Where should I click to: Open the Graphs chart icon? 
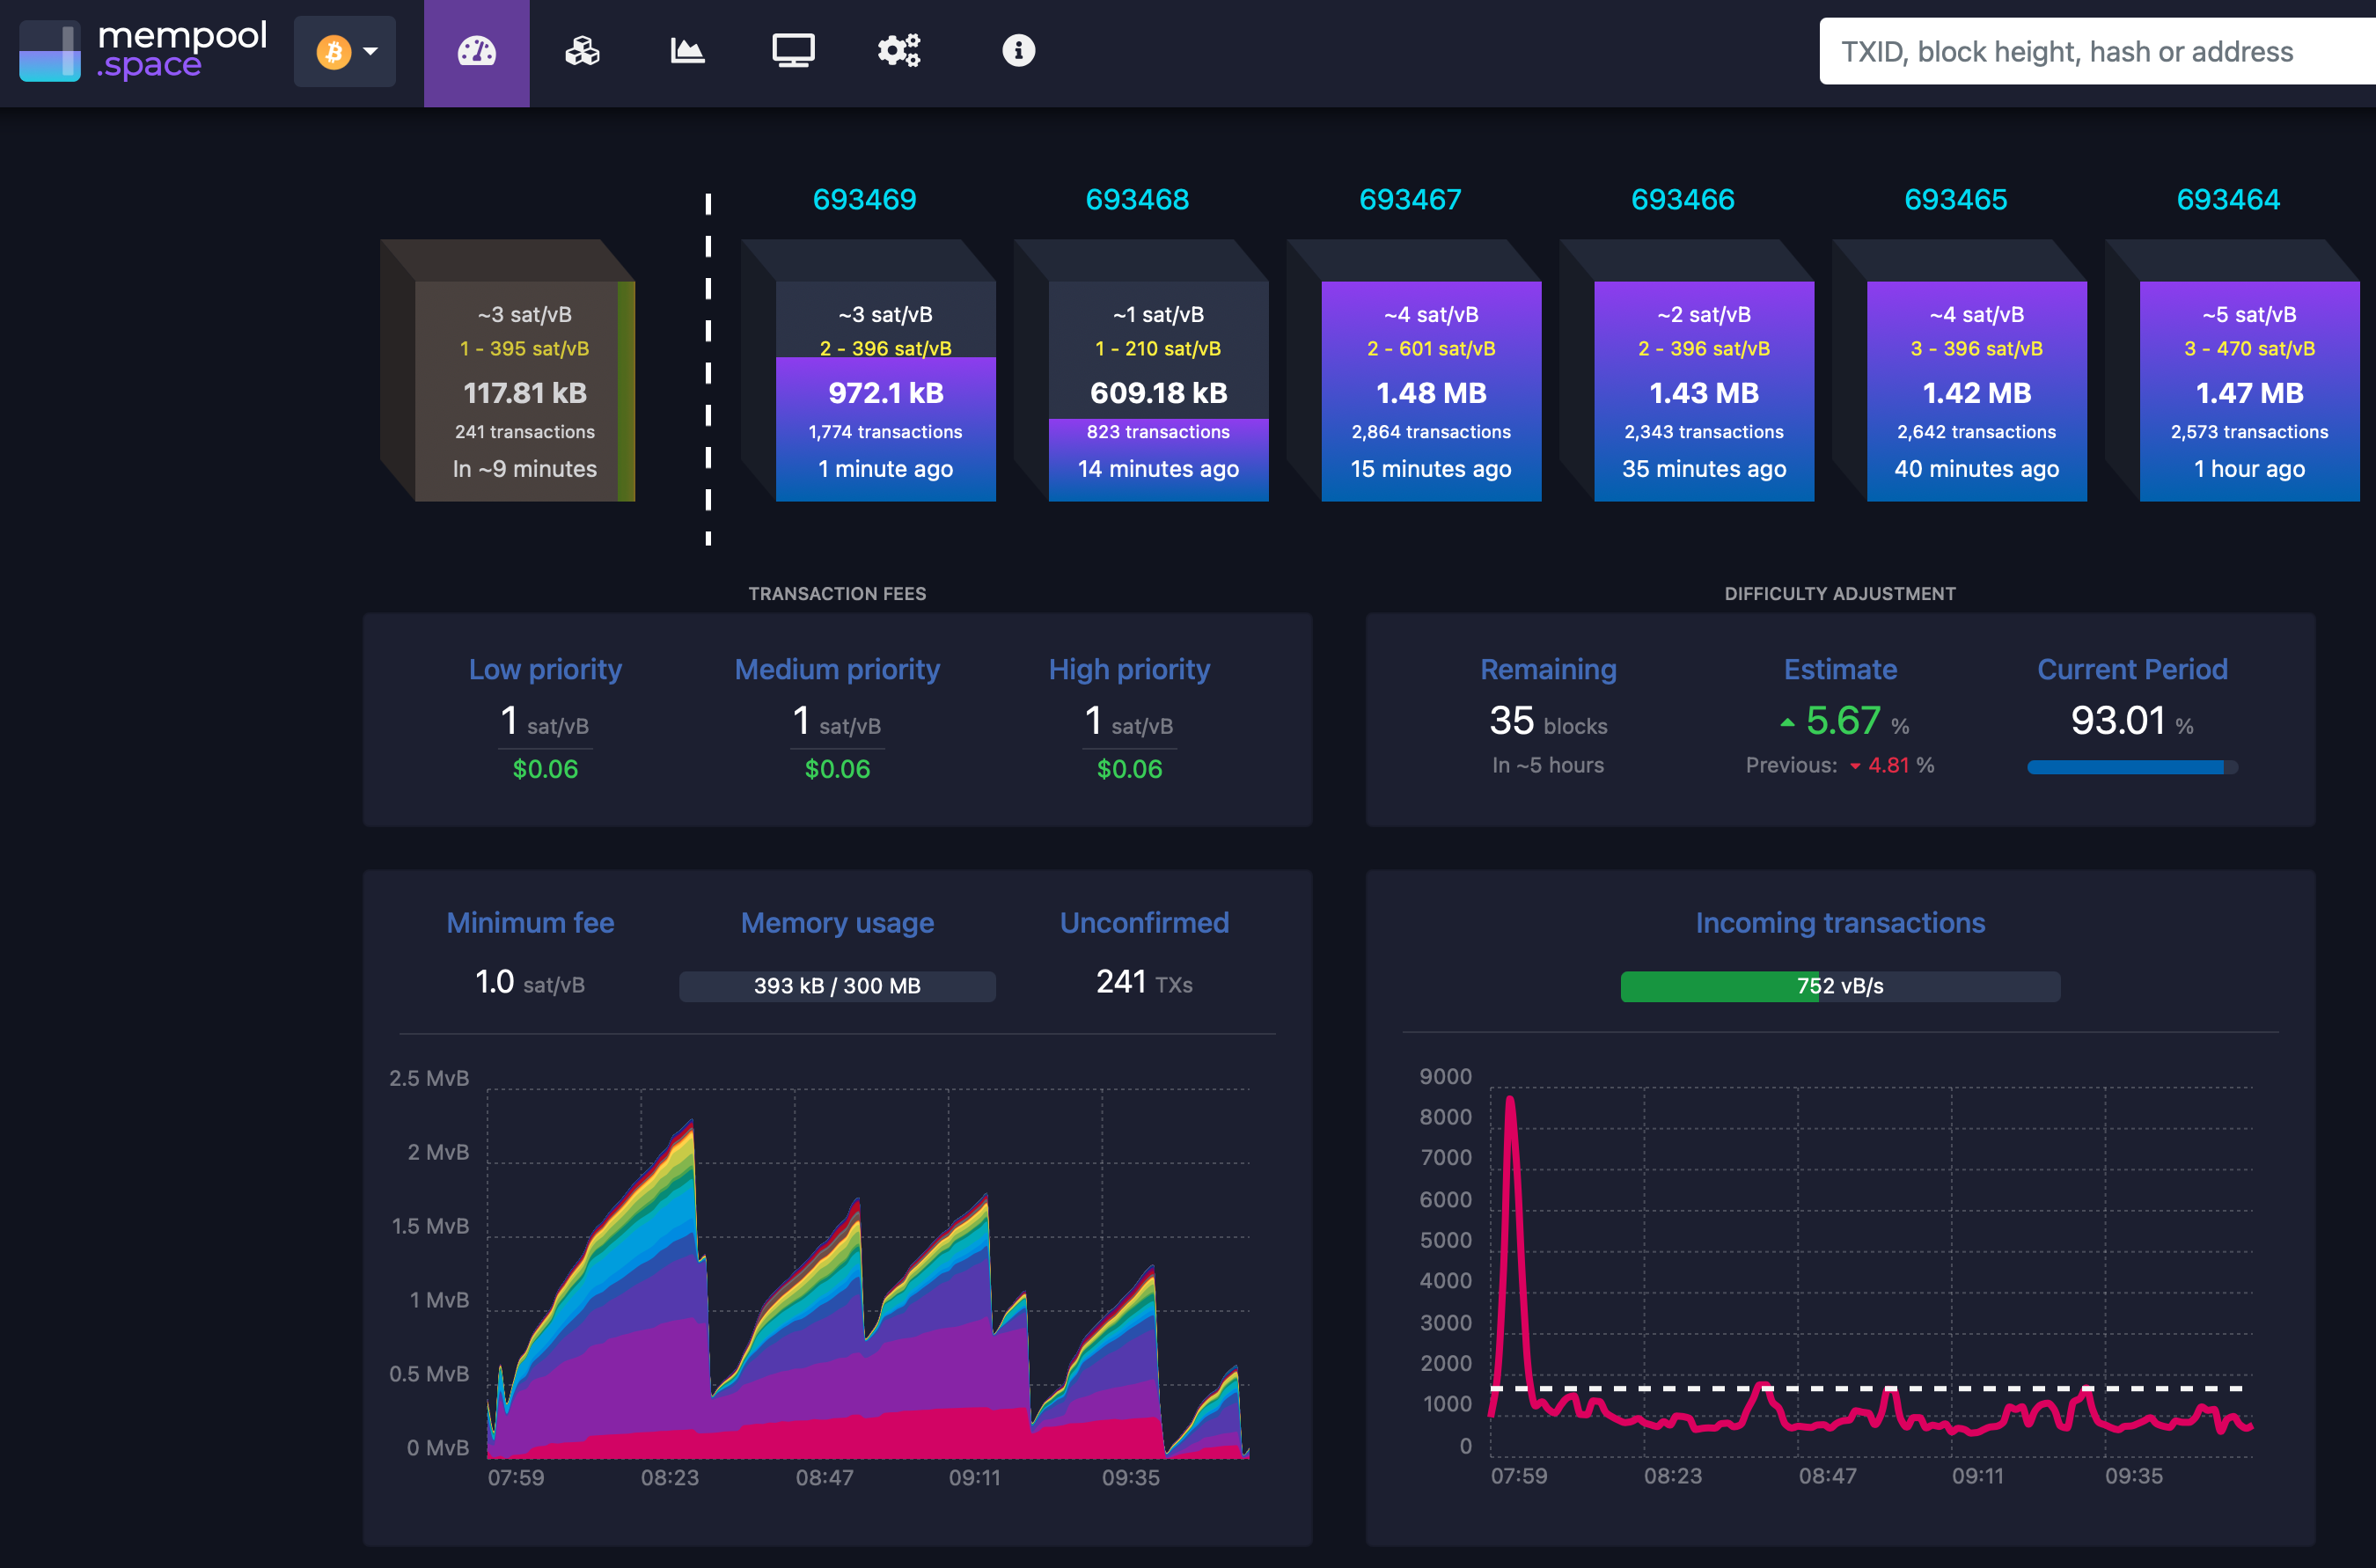[x=687, y=51]
